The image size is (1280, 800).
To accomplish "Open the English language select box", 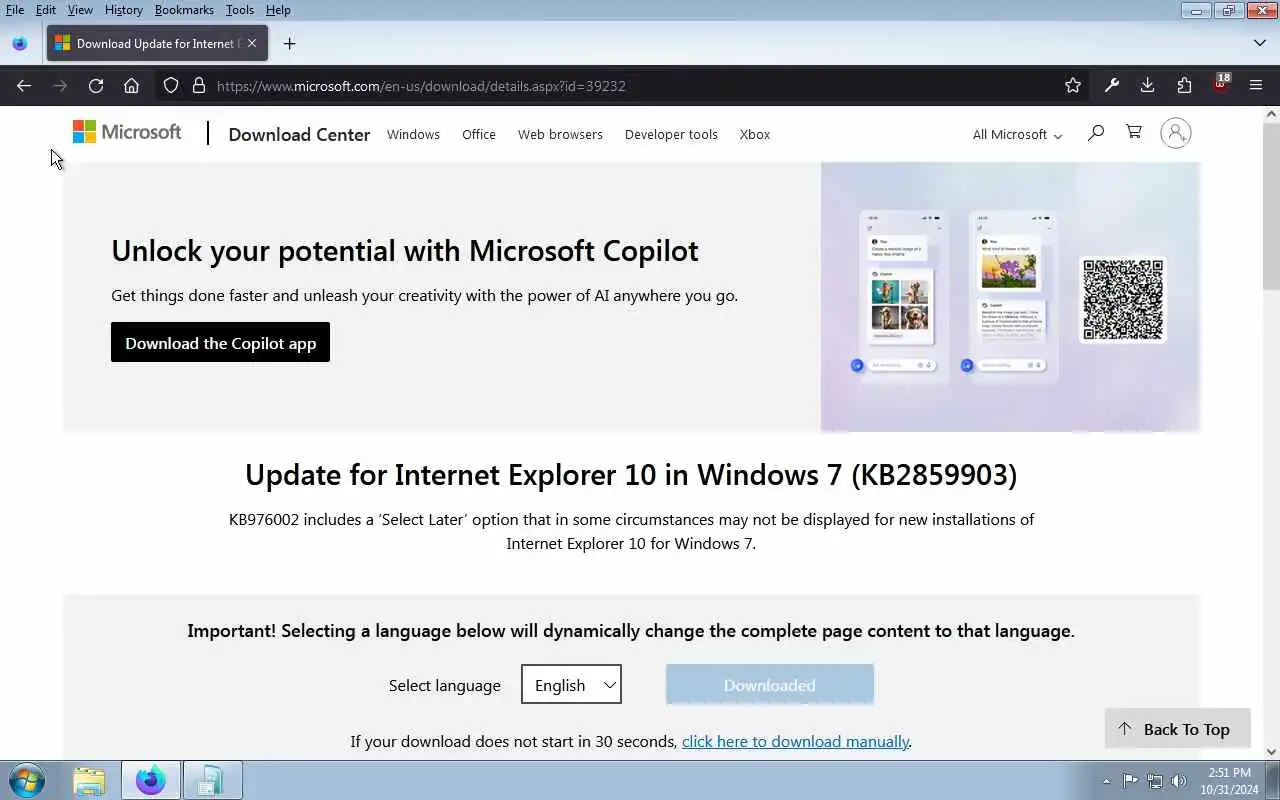I will 571,684.
